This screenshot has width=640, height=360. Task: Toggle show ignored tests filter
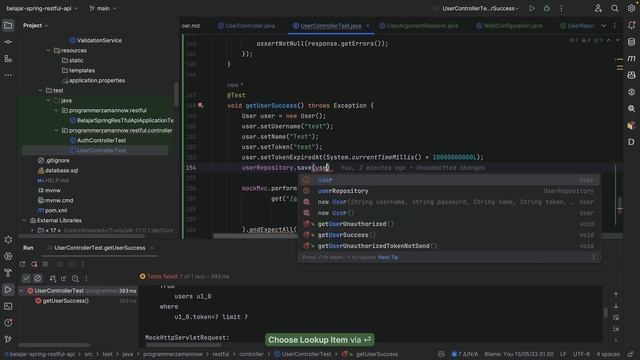pyautogui.click(x=38, y=278)
